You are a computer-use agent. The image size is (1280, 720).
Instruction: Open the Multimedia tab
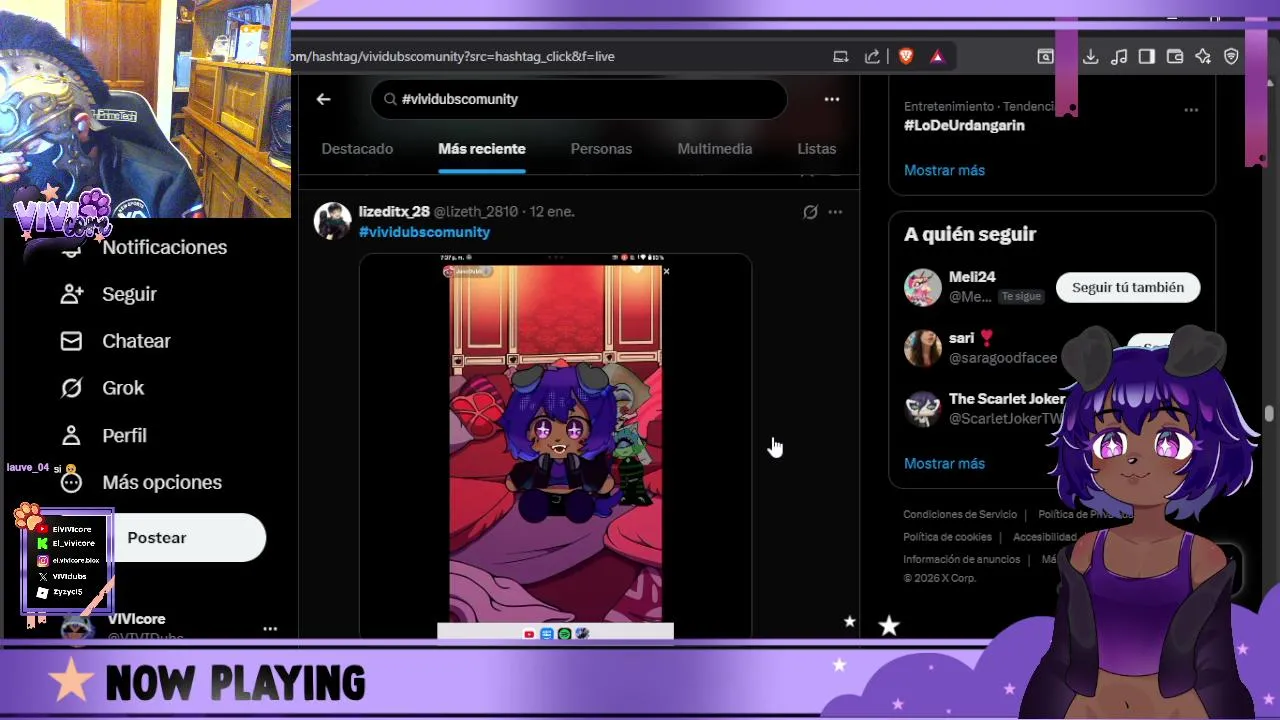pyautogui.click(x=714, y=149)
